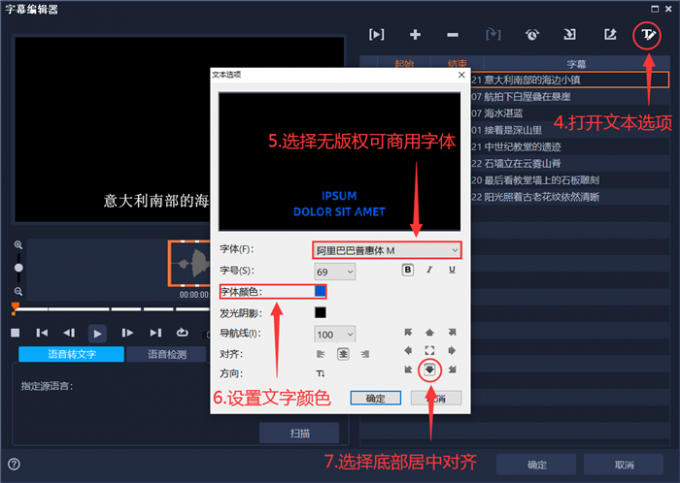The height and width of the screenshot is (483, 680).
Task: Click the waveform zoom slider handle
Action: tap(18, 268)
